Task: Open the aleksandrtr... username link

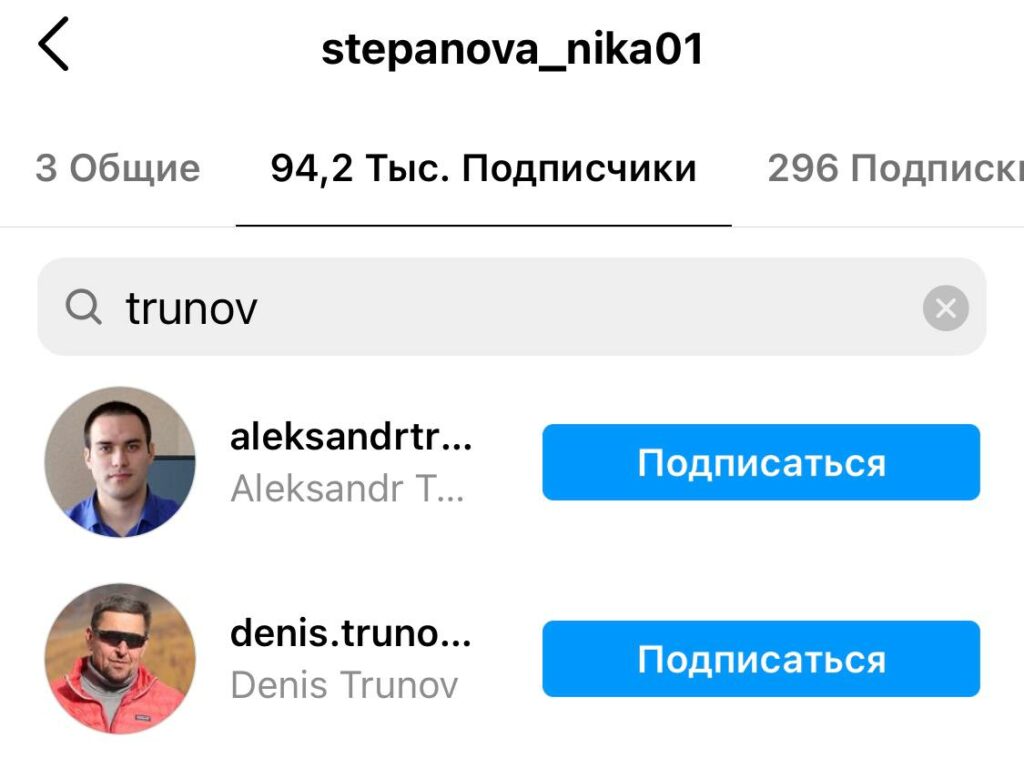Action: pyautogui.click(x=351, y=436)
